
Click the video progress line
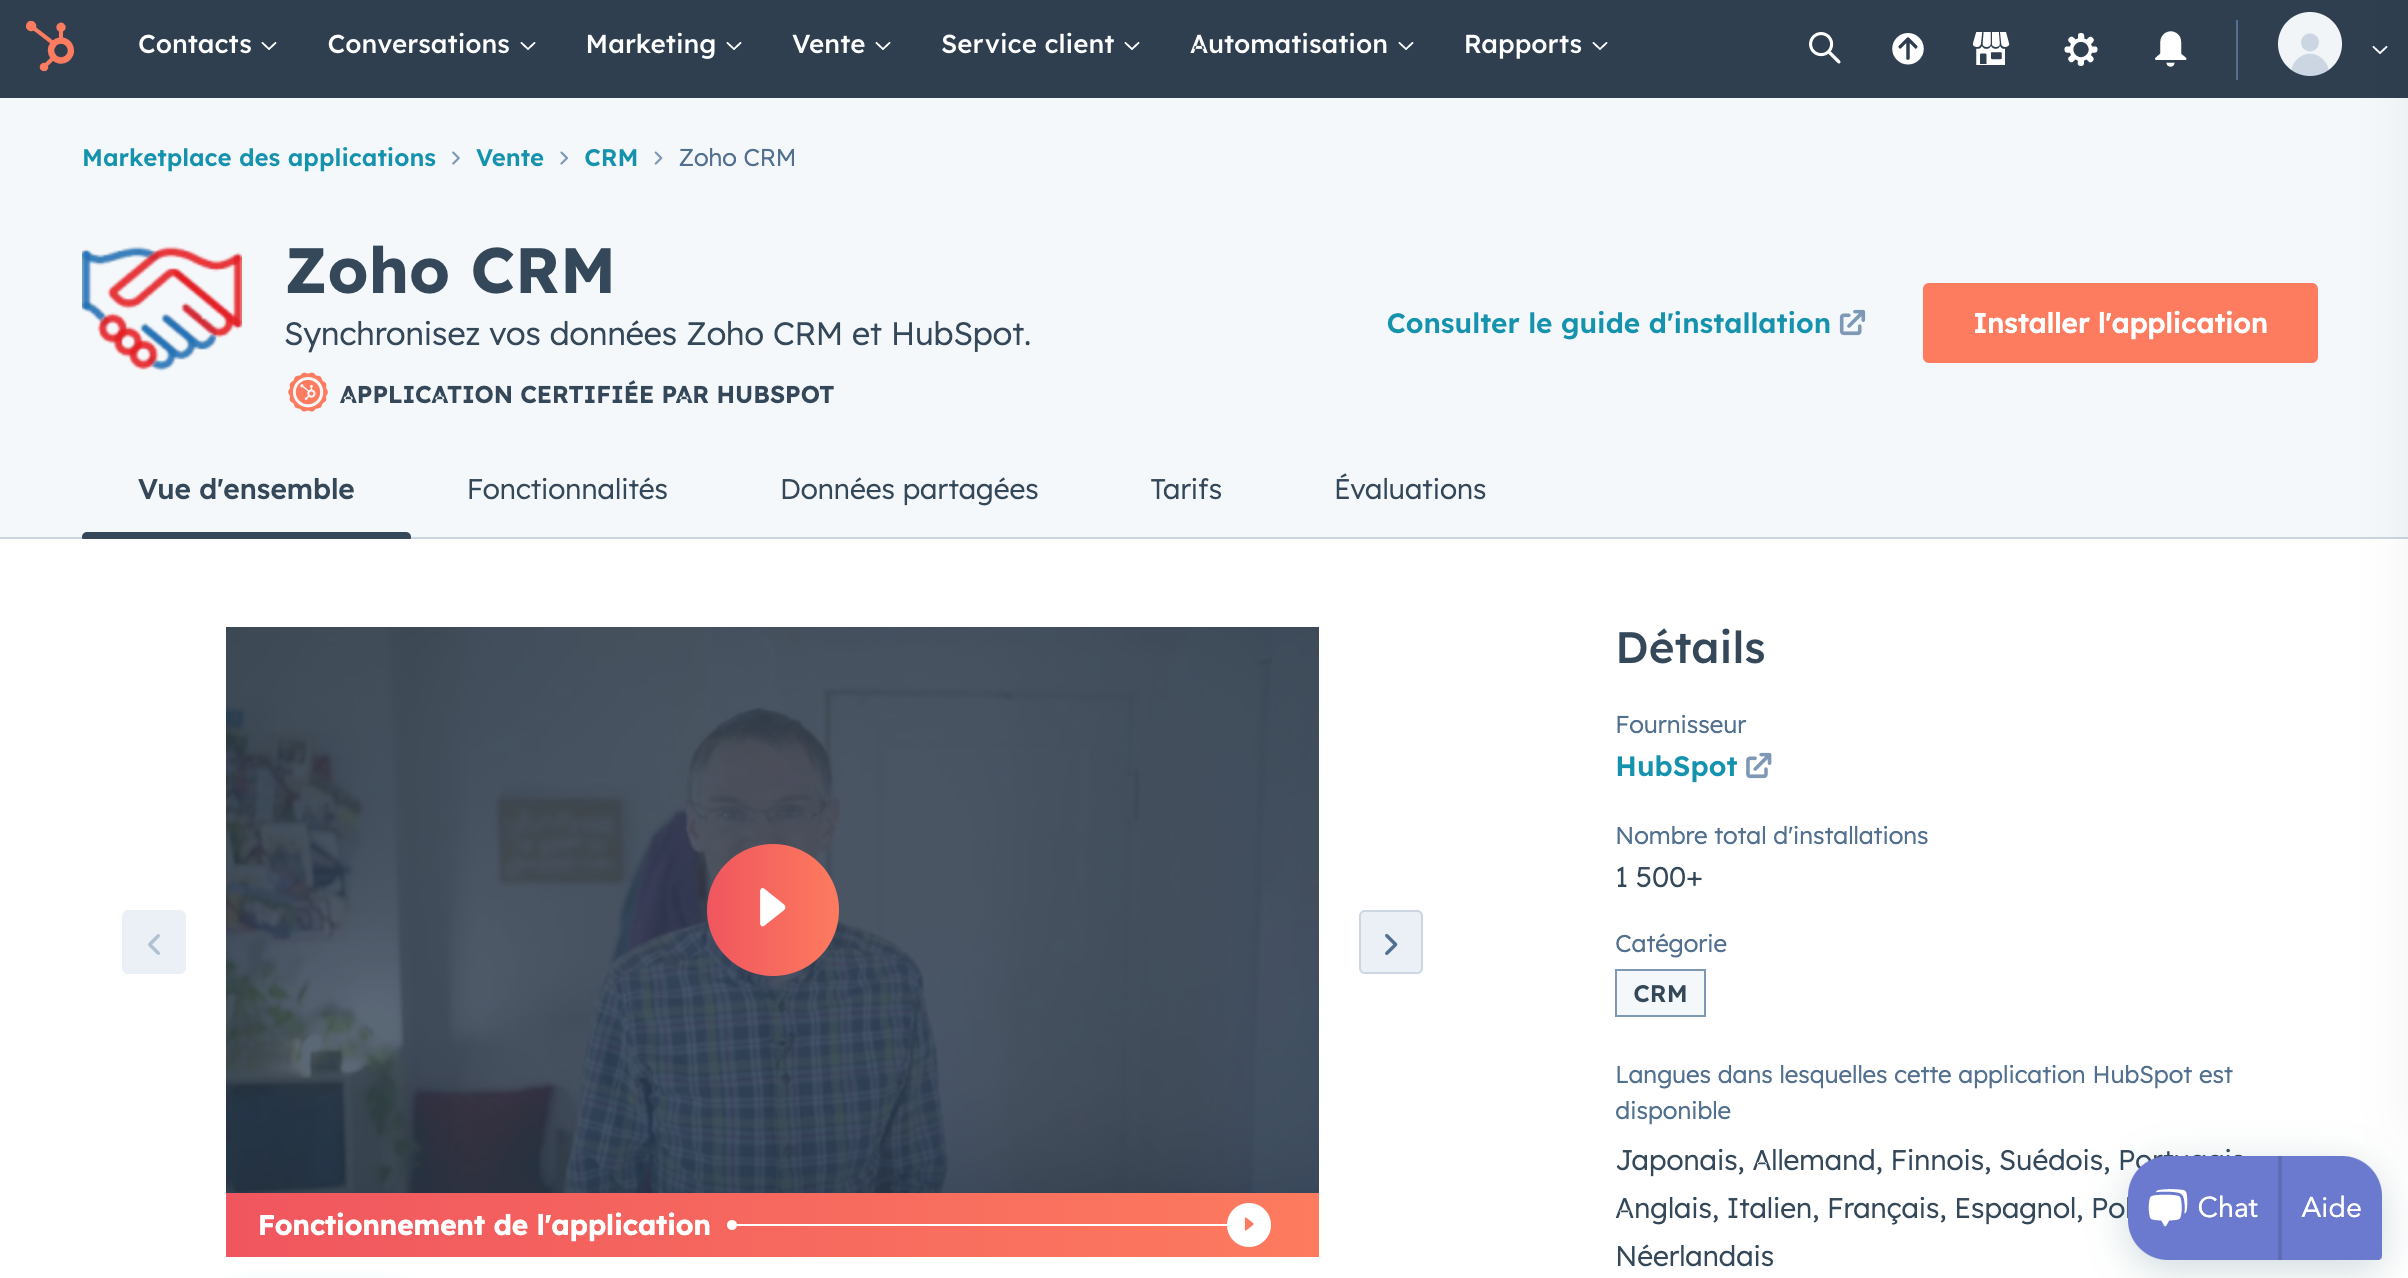click(x=980, y=1224)
